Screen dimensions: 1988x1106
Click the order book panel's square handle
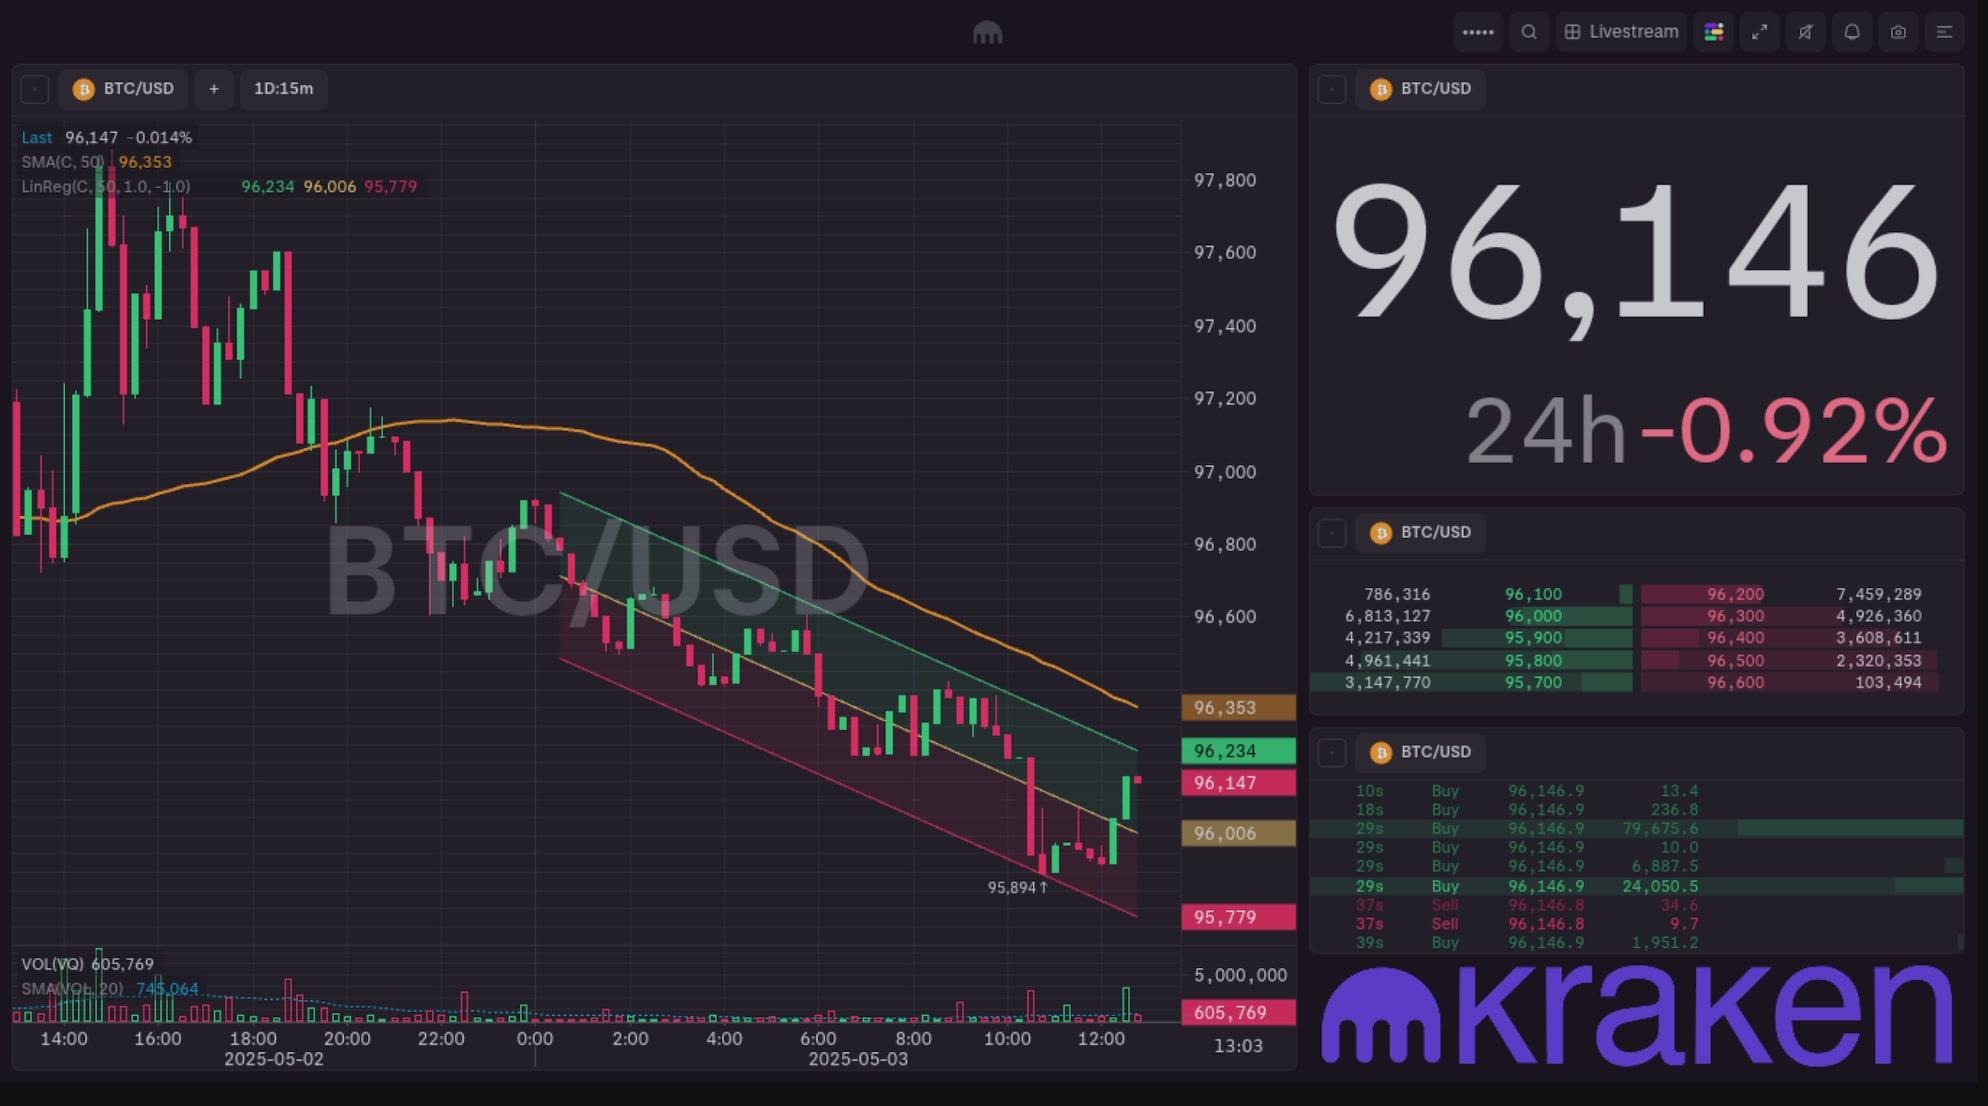1332,533
